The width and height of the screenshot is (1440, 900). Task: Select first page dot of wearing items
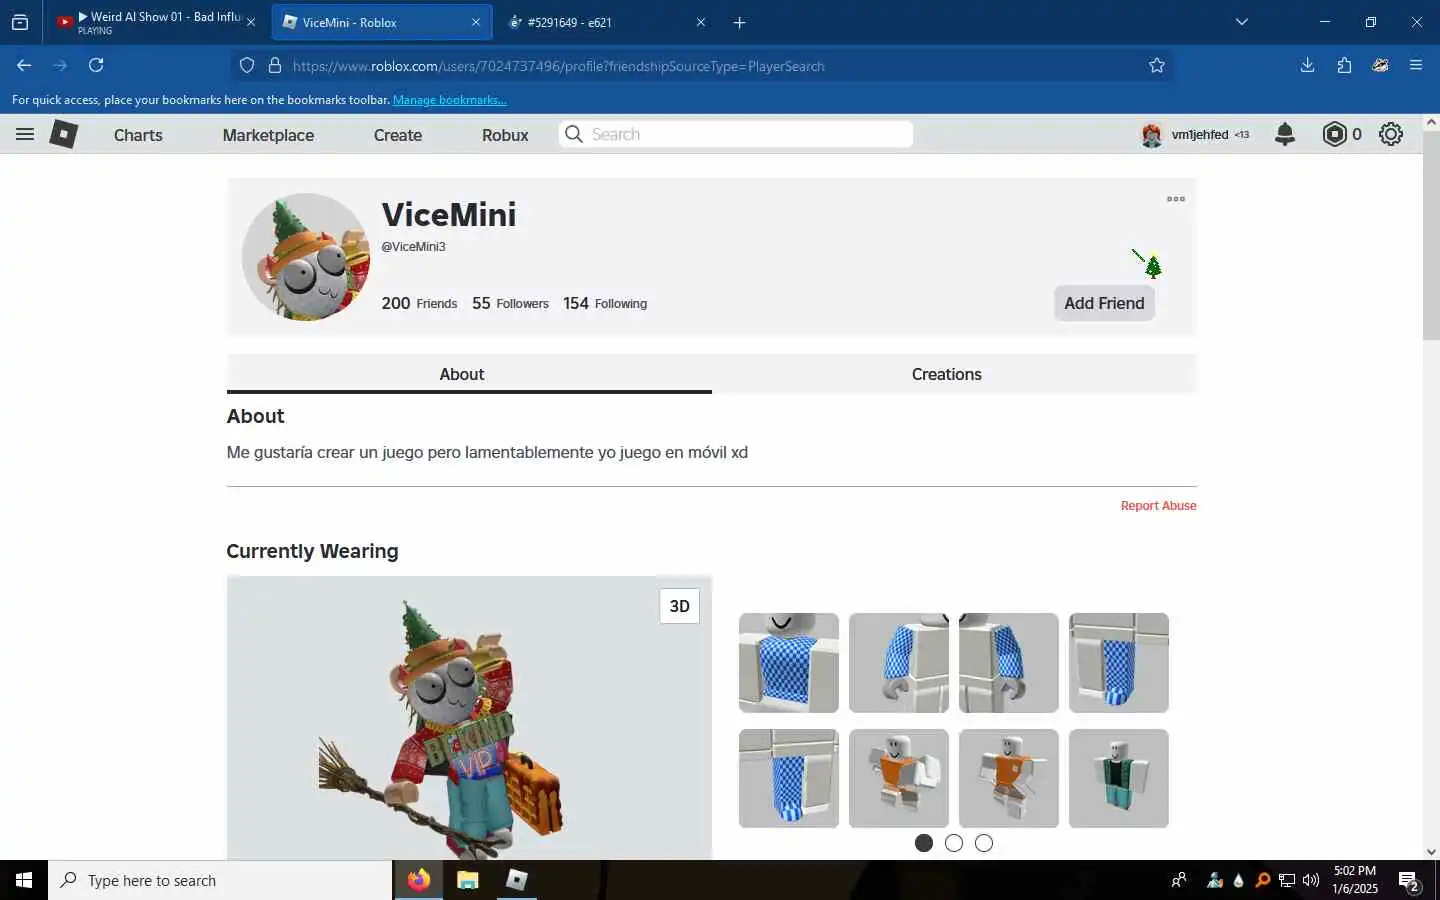pyautogui.click(x=924, y=843)
